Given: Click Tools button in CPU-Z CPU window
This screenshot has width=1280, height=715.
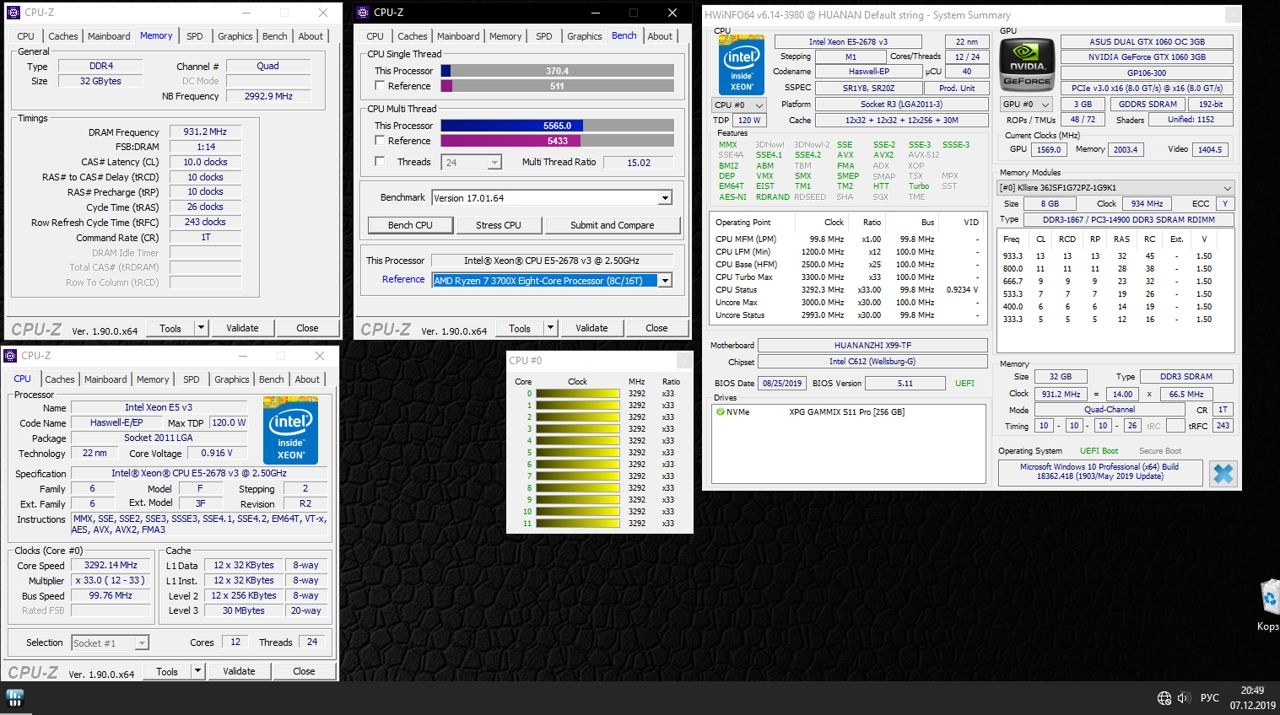Looking at the screenshot, I should click(x=167, y=672).
